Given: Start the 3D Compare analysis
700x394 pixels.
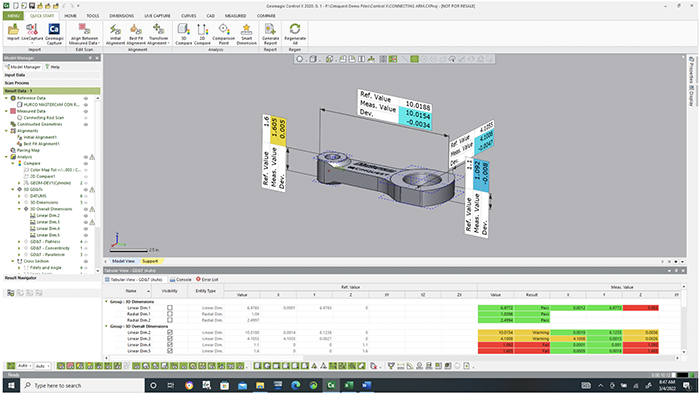Looking at the screenshot, I should (183, 34).
